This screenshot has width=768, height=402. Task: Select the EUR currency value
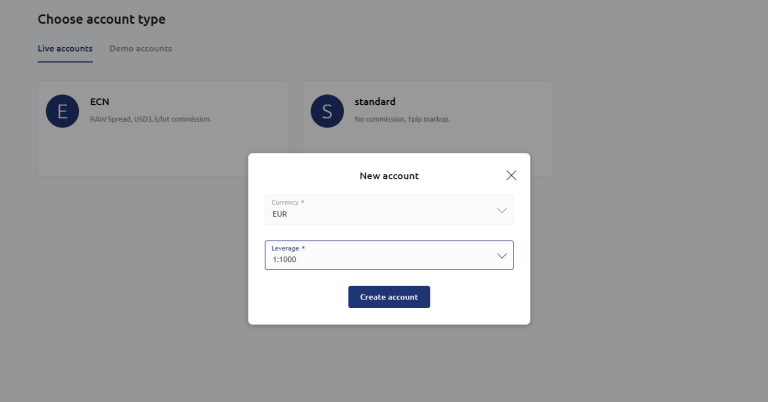(x=280, y=214)
